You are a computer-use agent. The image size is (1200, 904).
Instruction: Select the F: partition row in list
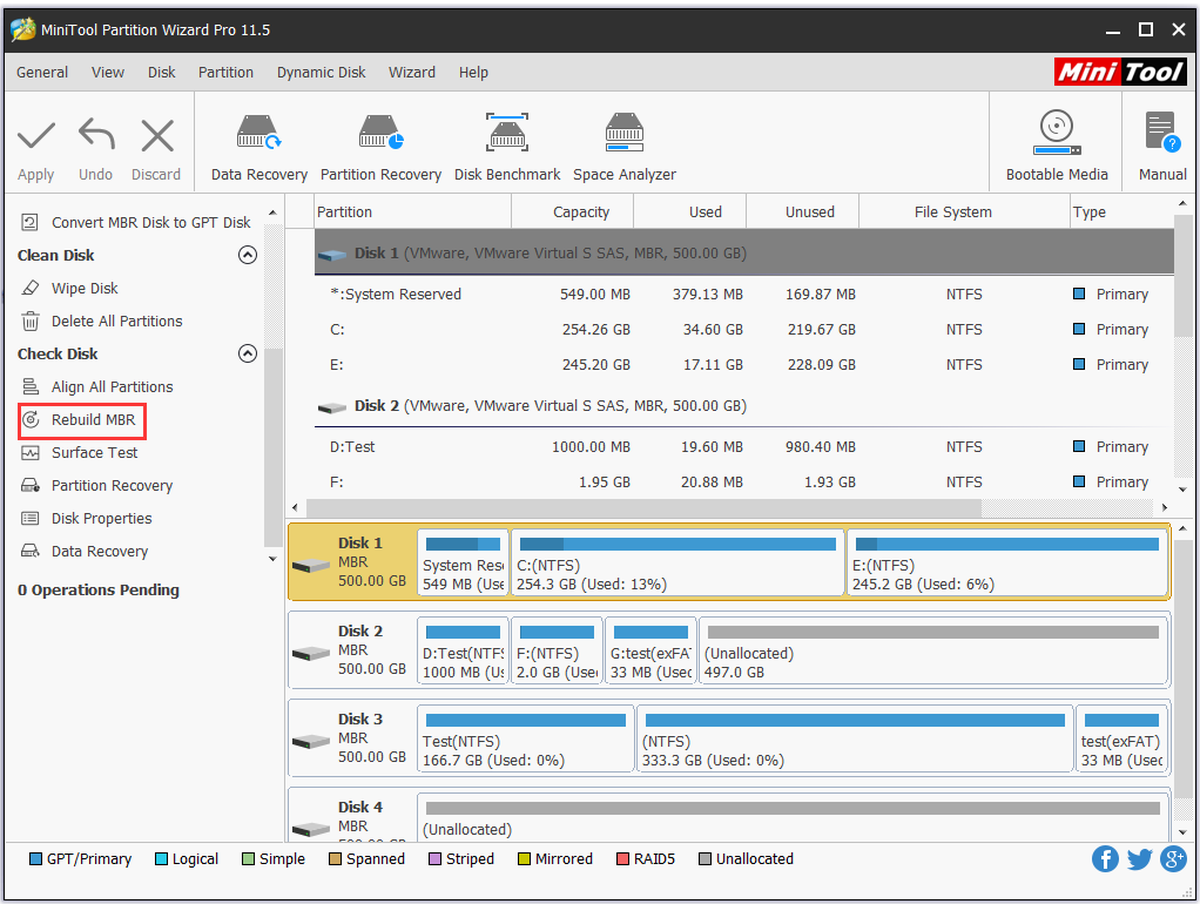coord(744,482)
